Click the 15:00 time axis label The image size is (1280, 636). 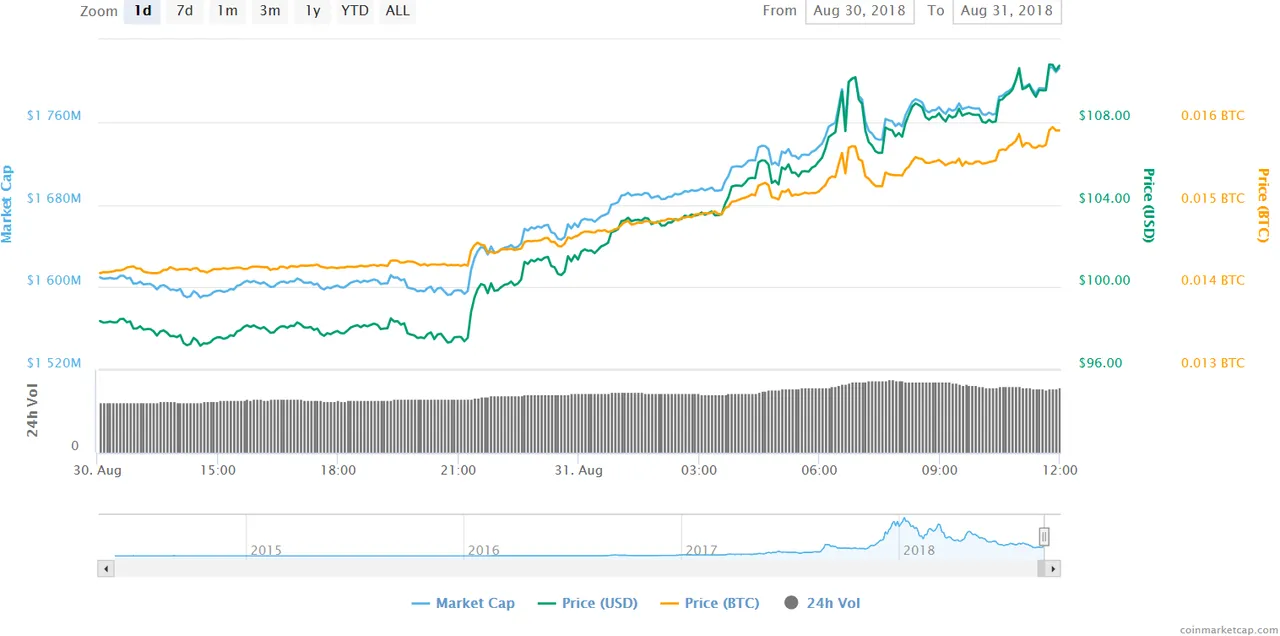pos(218,470)
